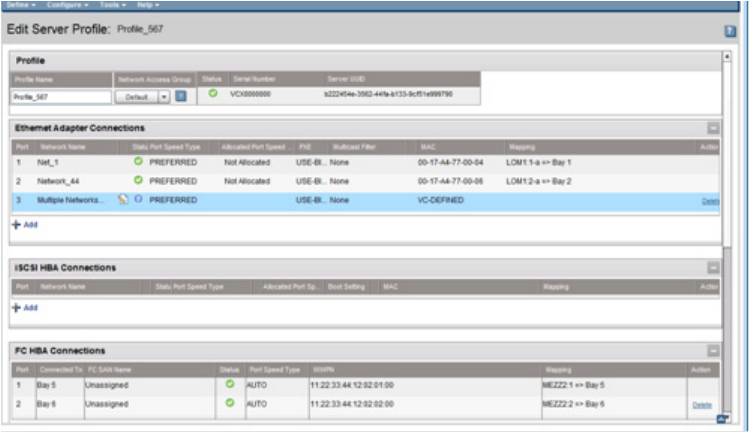The height and width of the screenshot is (433, 750).
Task: Click mapping LOM1:2-a => Bay 2
Action: (539, 181)
